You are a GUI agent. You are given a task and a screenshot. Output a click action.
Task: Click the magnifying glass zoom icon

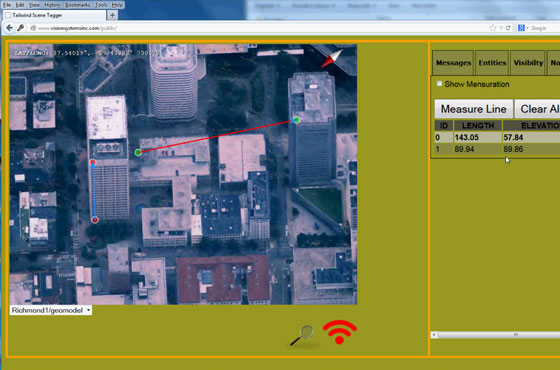coord(302,335)
